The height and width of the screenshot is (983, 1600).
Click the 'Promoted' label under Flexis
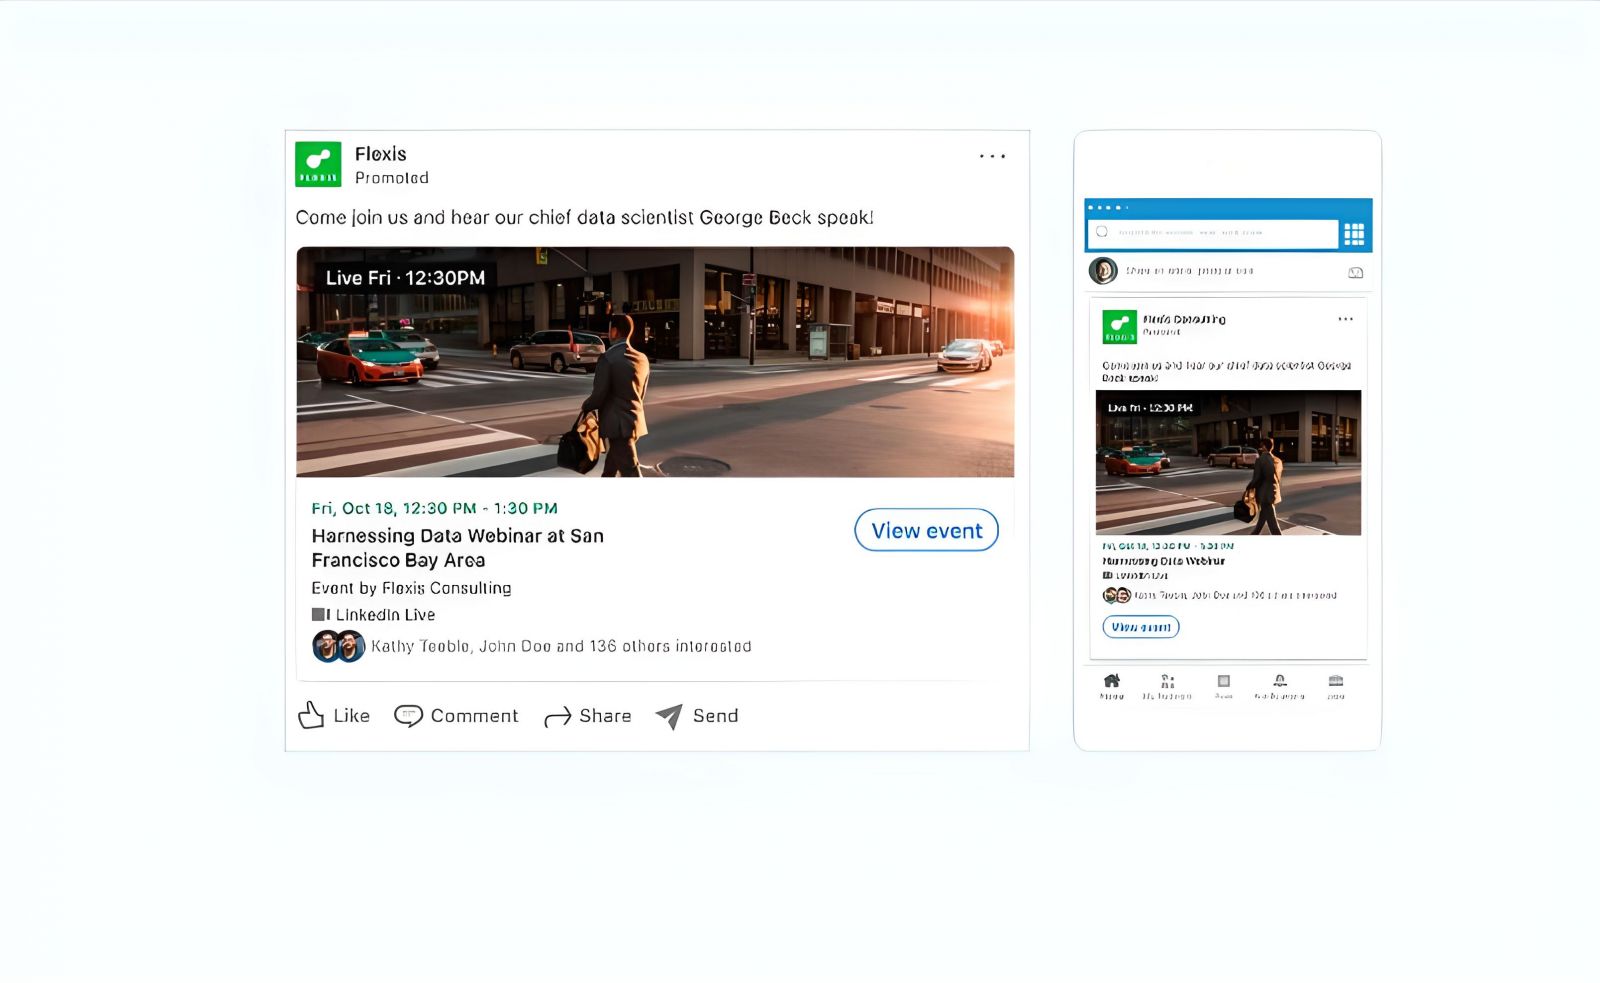tap(392, 178)
